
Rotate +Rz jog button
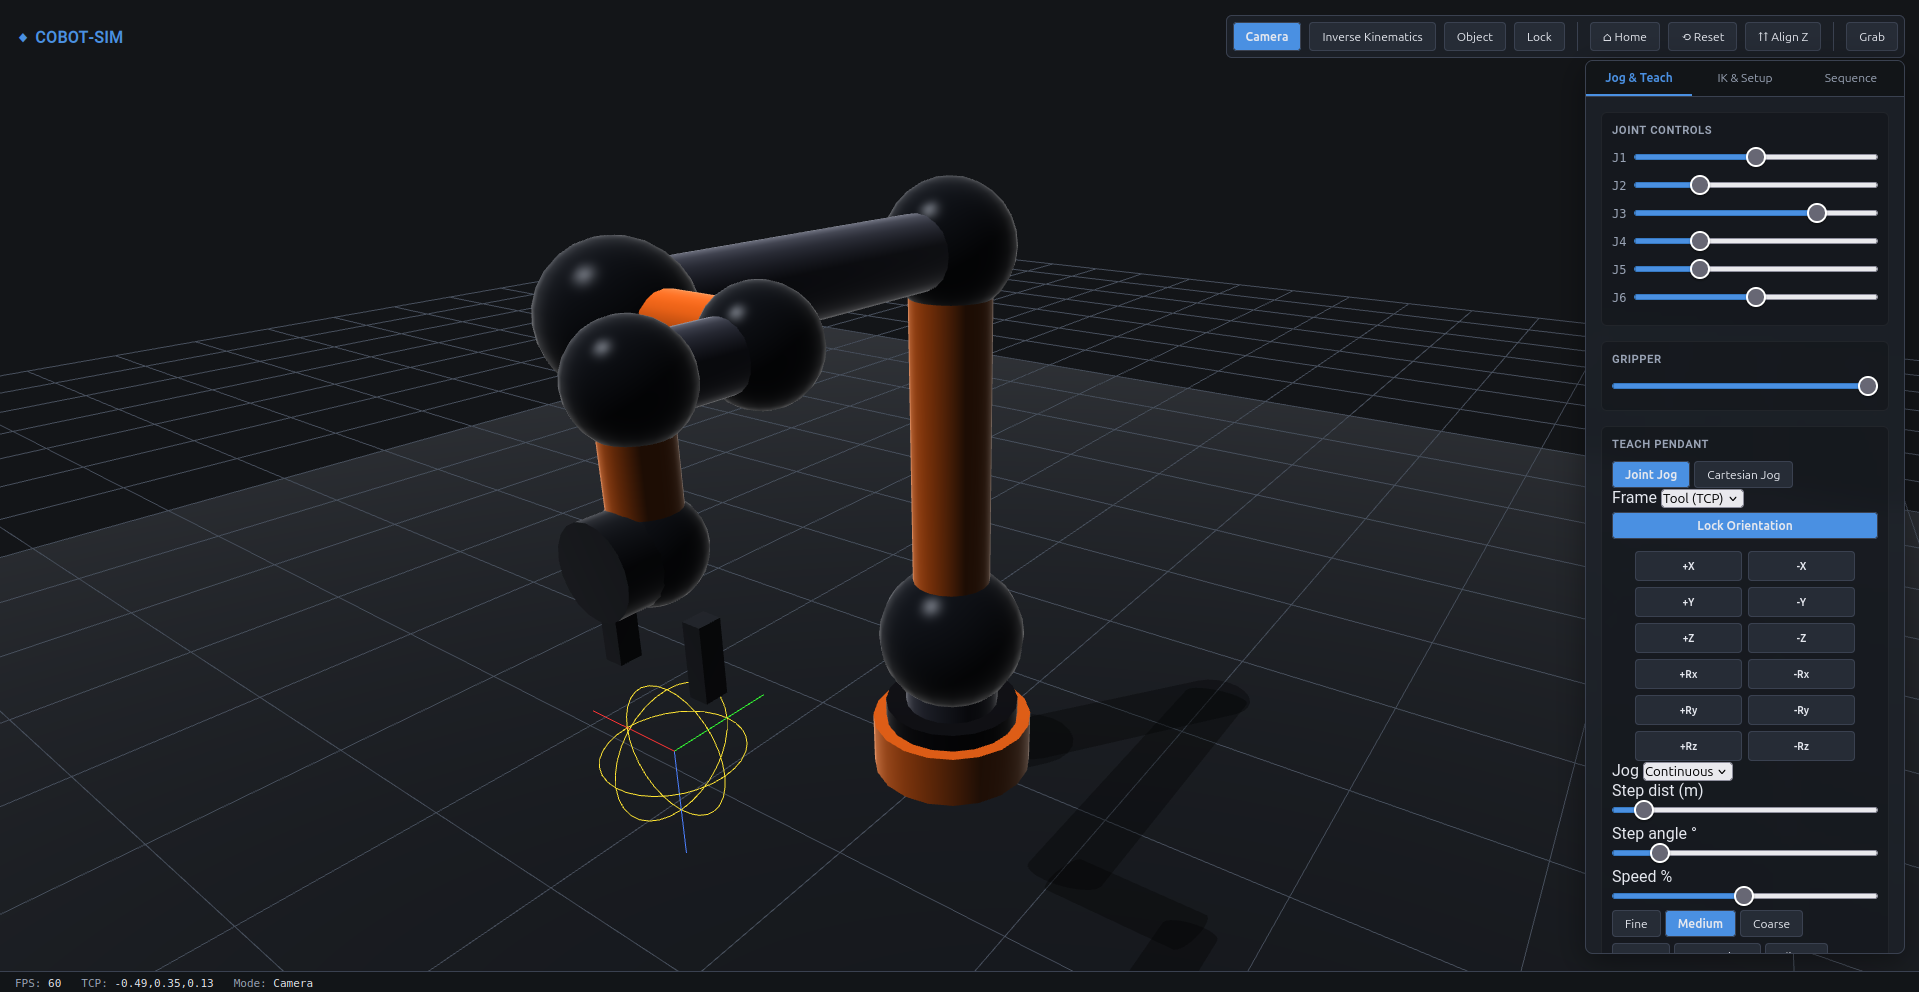(x=1688, y=746)
